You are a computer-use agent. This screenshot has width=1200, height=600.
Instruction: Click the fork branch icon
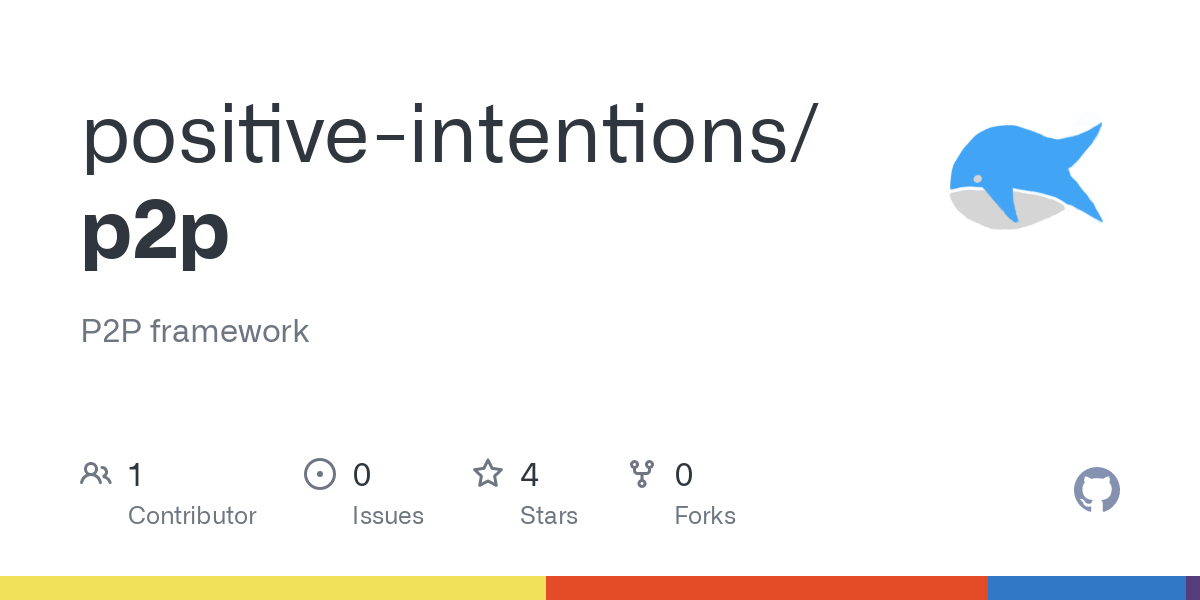click(x=641, y=474)
